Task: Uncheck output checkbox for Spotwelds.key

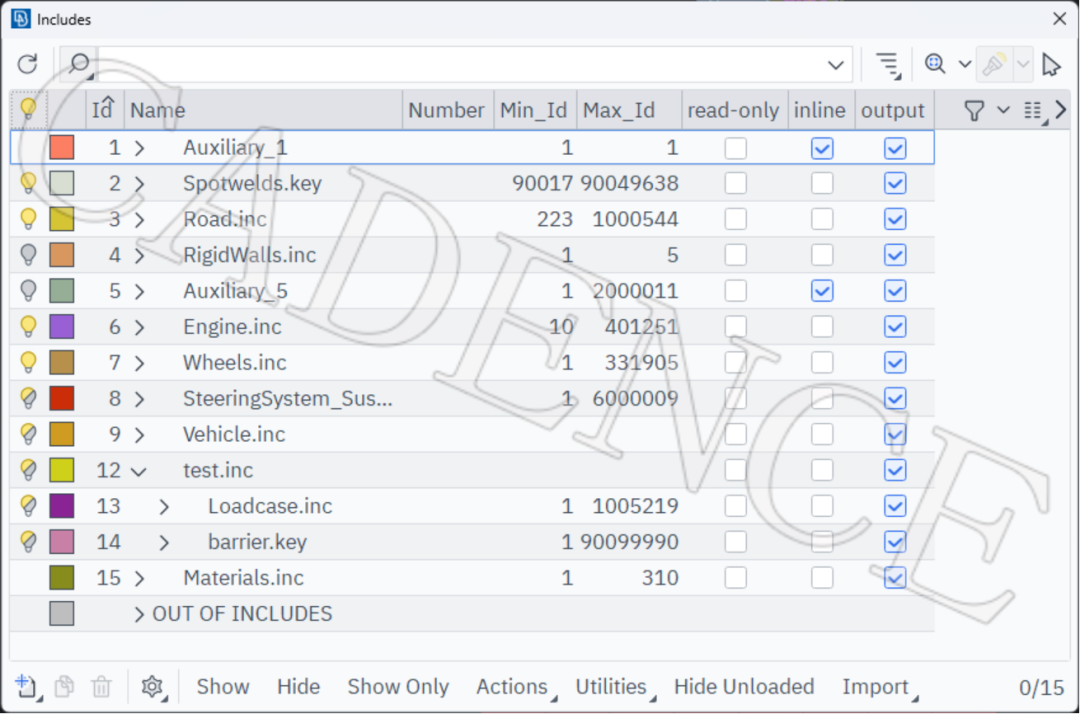Action: click(x=895, y=183)
